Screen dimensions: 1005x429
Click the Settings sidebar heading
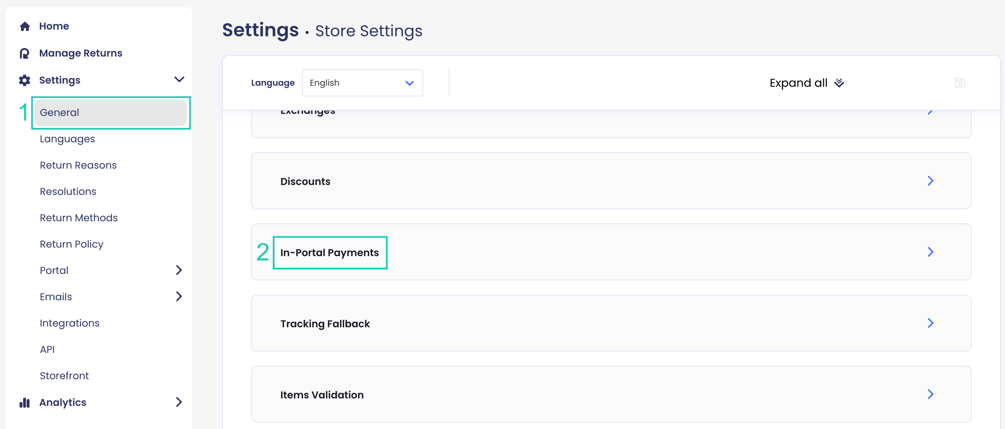pyautogui.click(x=60, y=80)
